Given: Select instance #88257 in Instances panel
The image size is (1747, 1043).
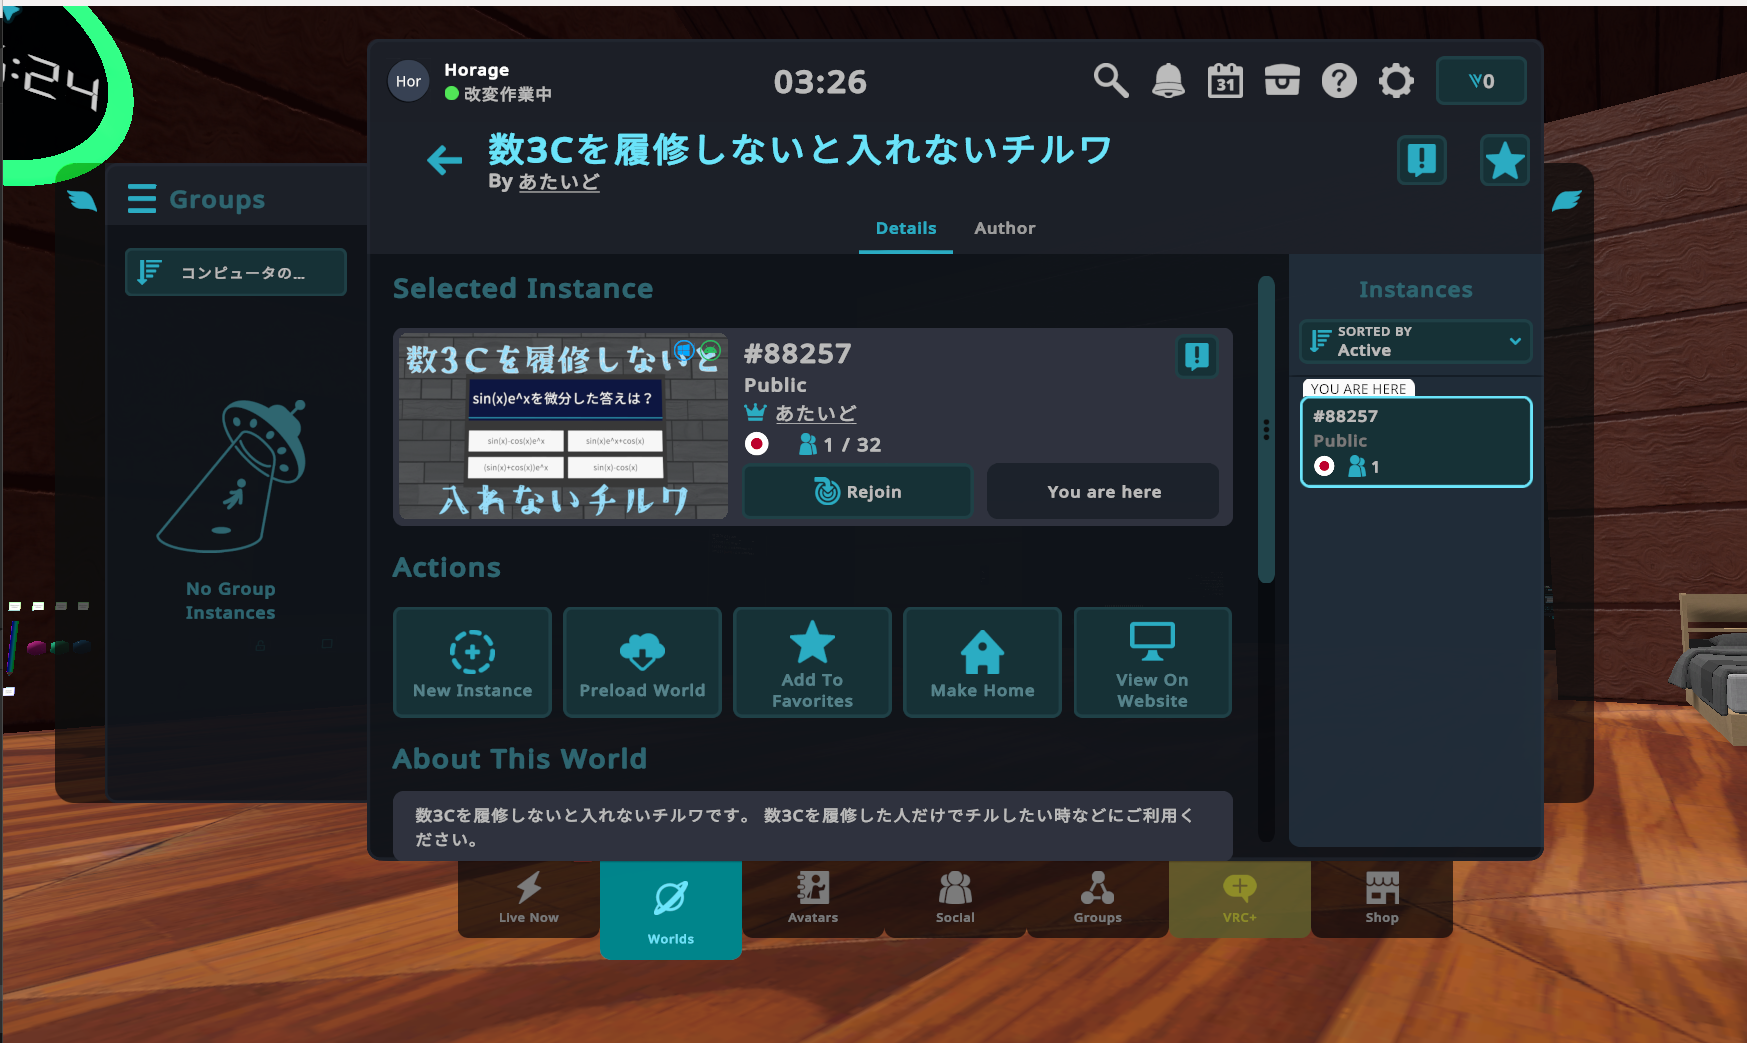Looking at the screenshot, I should [1415, 441].
